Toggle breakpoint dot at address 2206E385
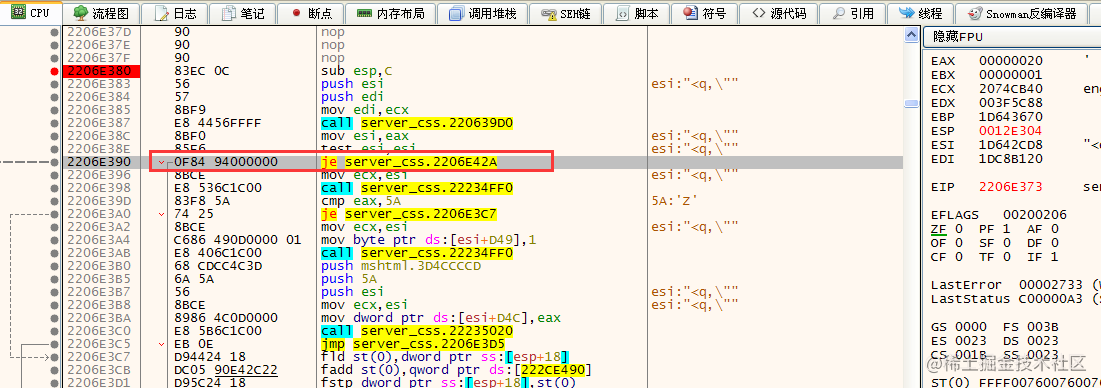 (x=54, y=110)
